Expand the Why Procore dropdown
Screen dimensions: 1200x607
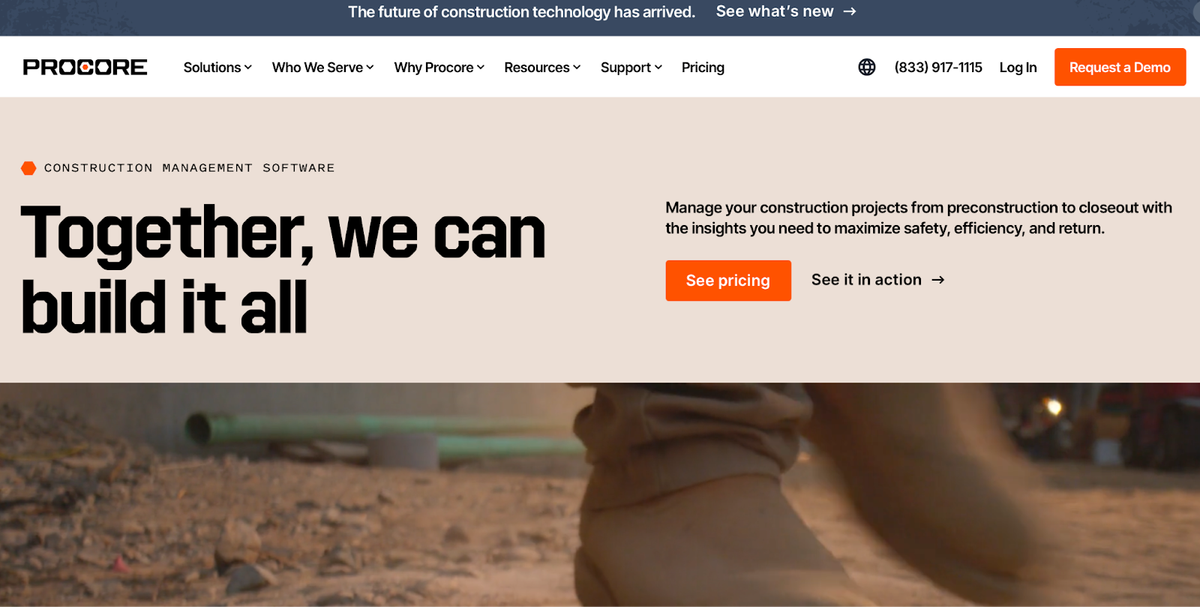click(x=439, y=67)
